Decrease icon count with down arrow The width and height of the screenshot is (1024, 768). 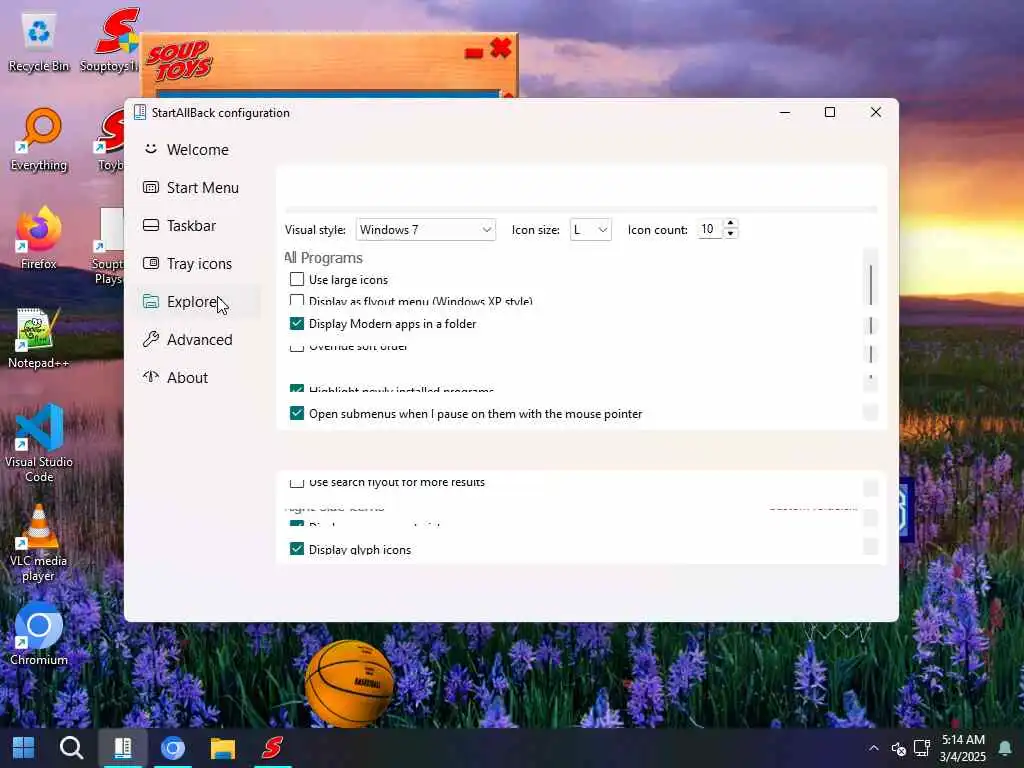(x=731, y=234)
